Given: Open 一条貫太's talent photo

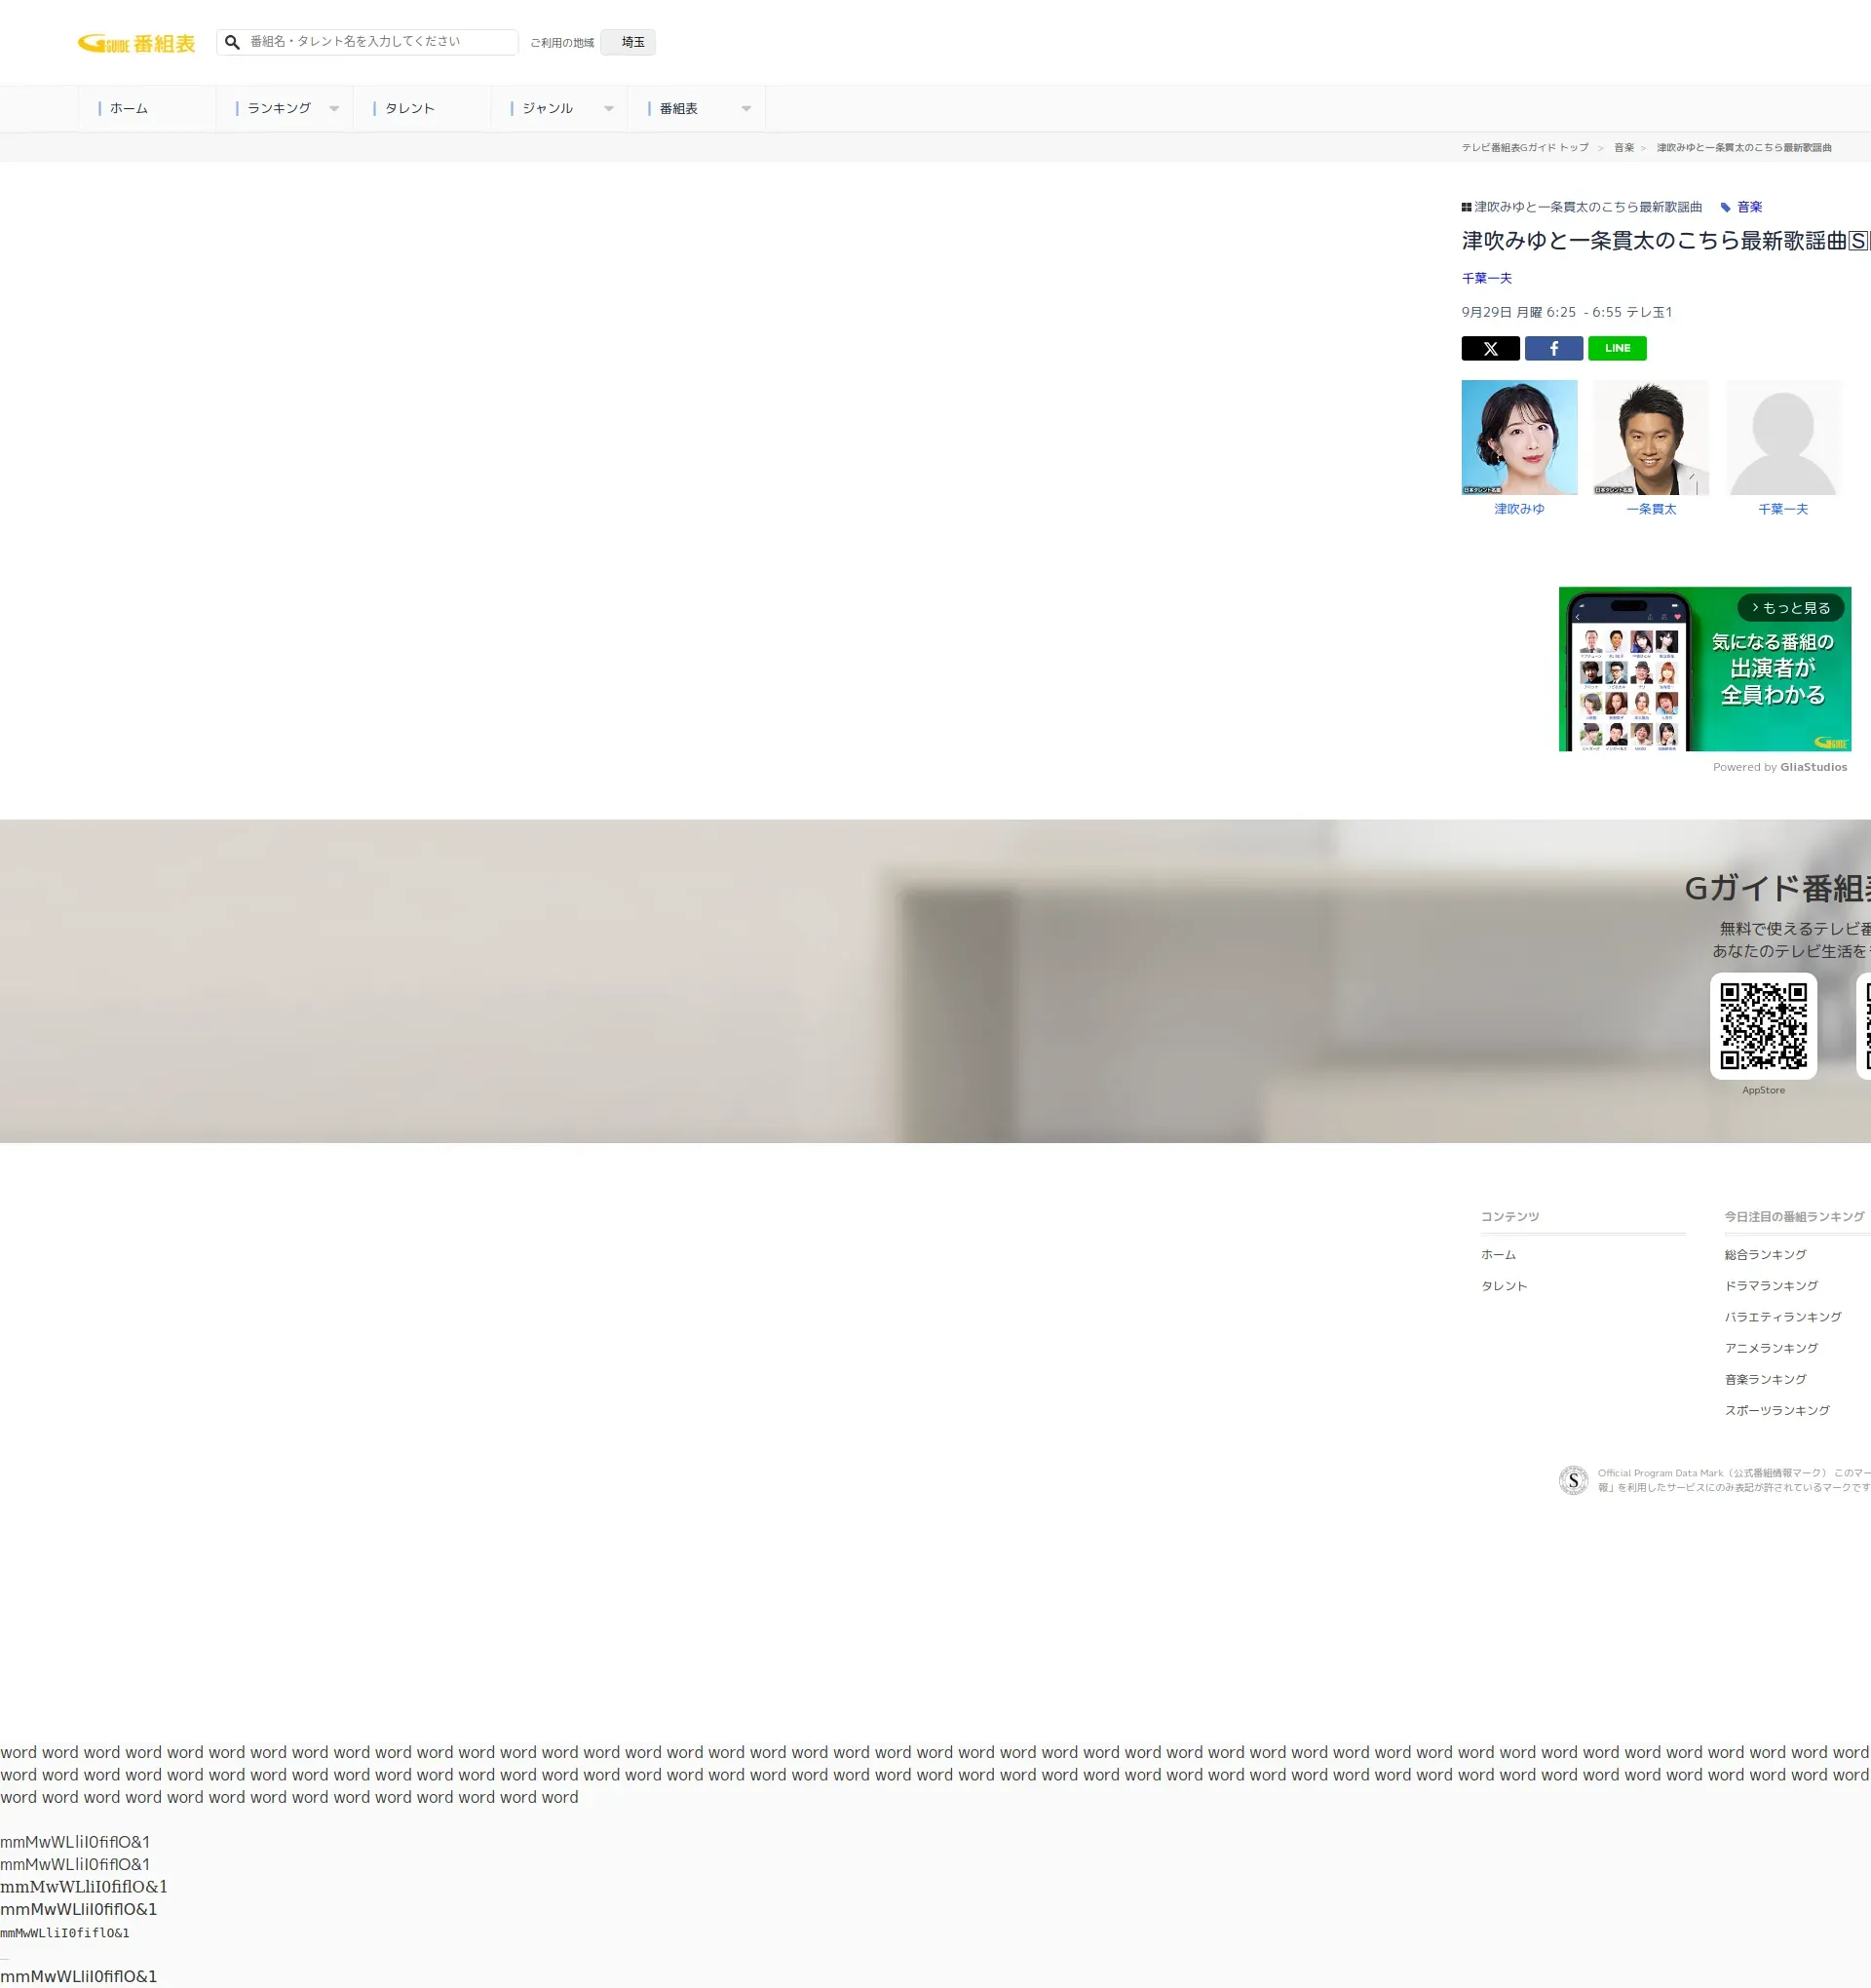Looking at the screenshot, I should click(x=1650, y=437).
